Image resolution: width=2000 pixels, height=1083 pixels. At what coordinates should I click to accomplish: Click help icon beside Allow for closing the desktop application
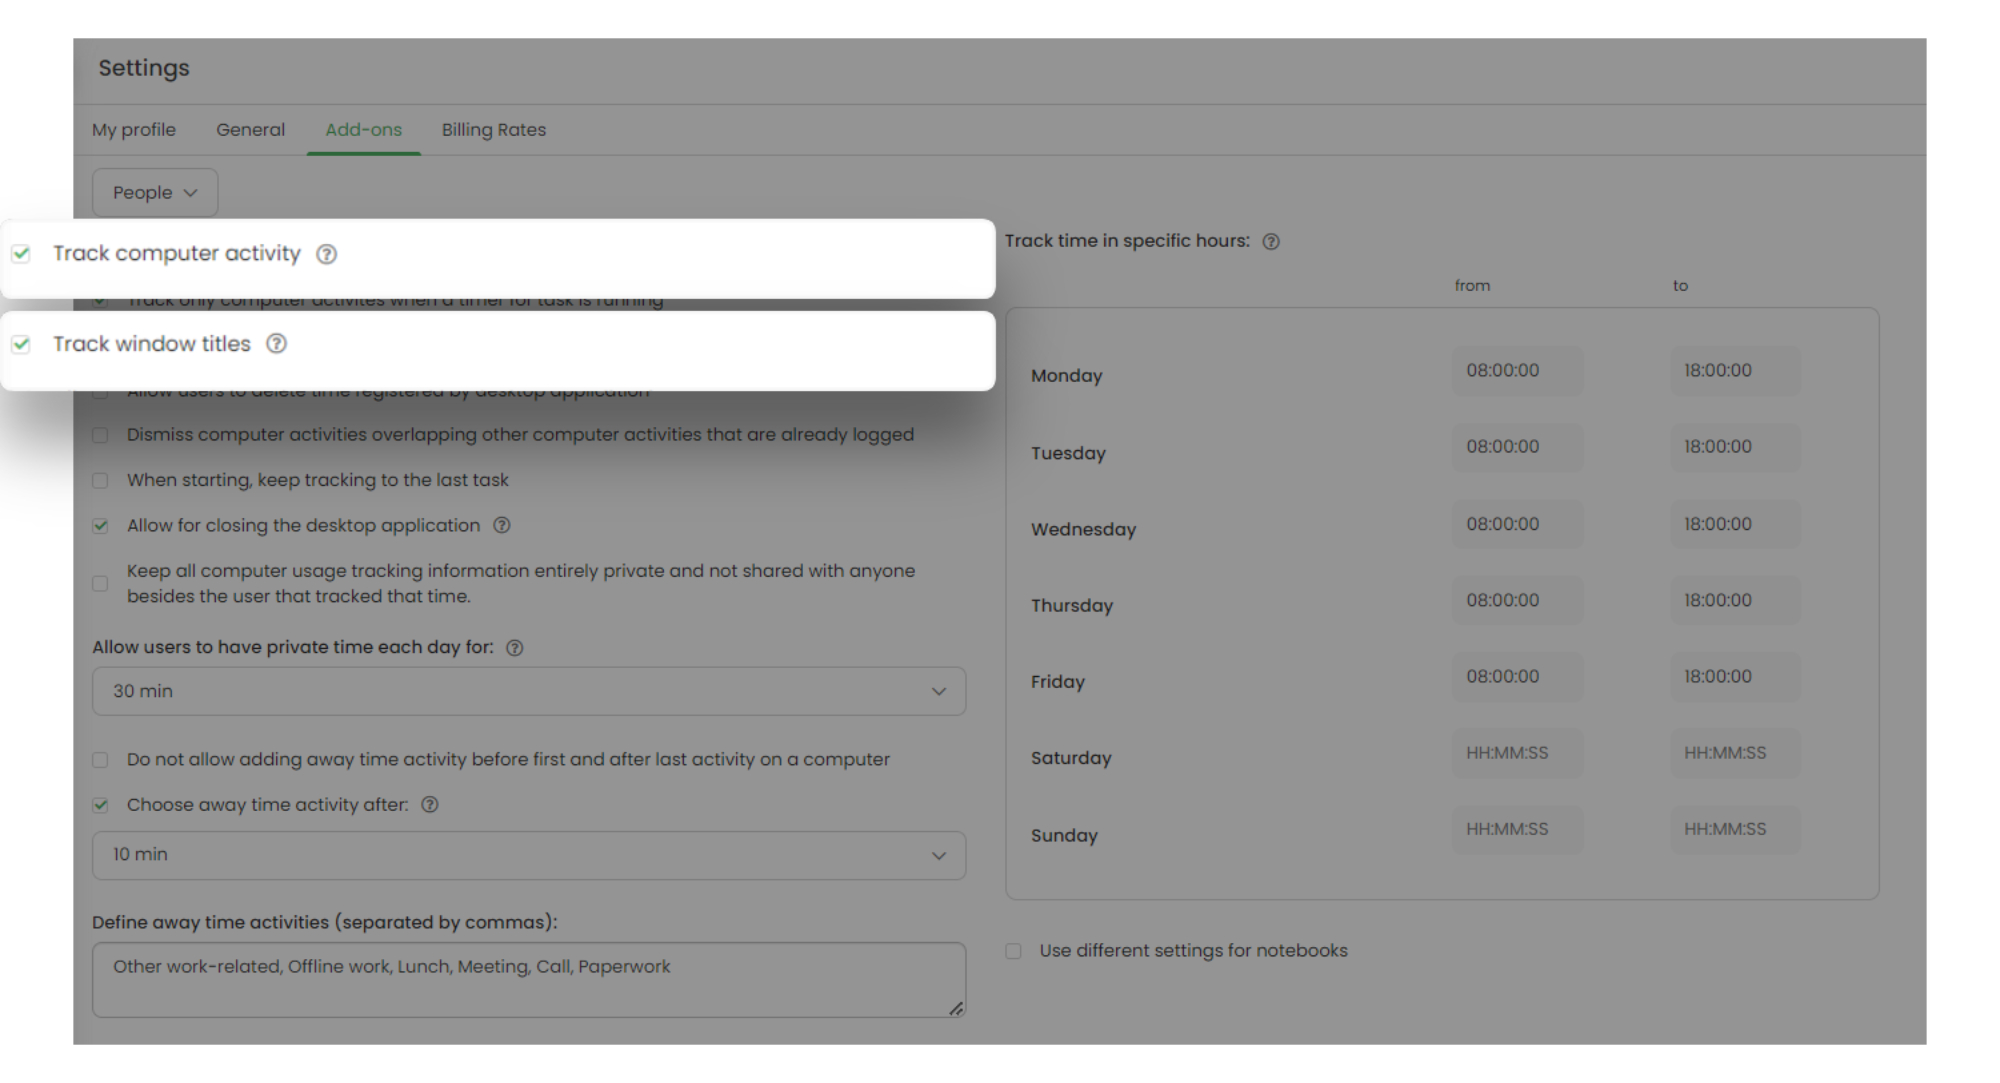pyautogui.click(x=502, y=526)
